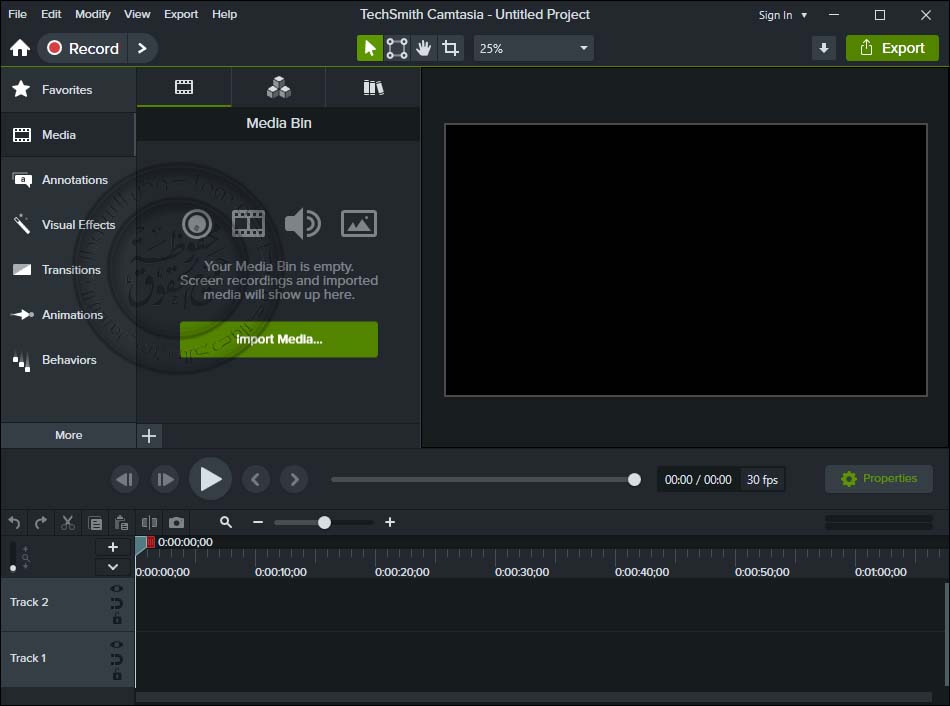The image size is (950, 706).
Task: Click the timeline zoom slider handle
Action: click(324, 522)
